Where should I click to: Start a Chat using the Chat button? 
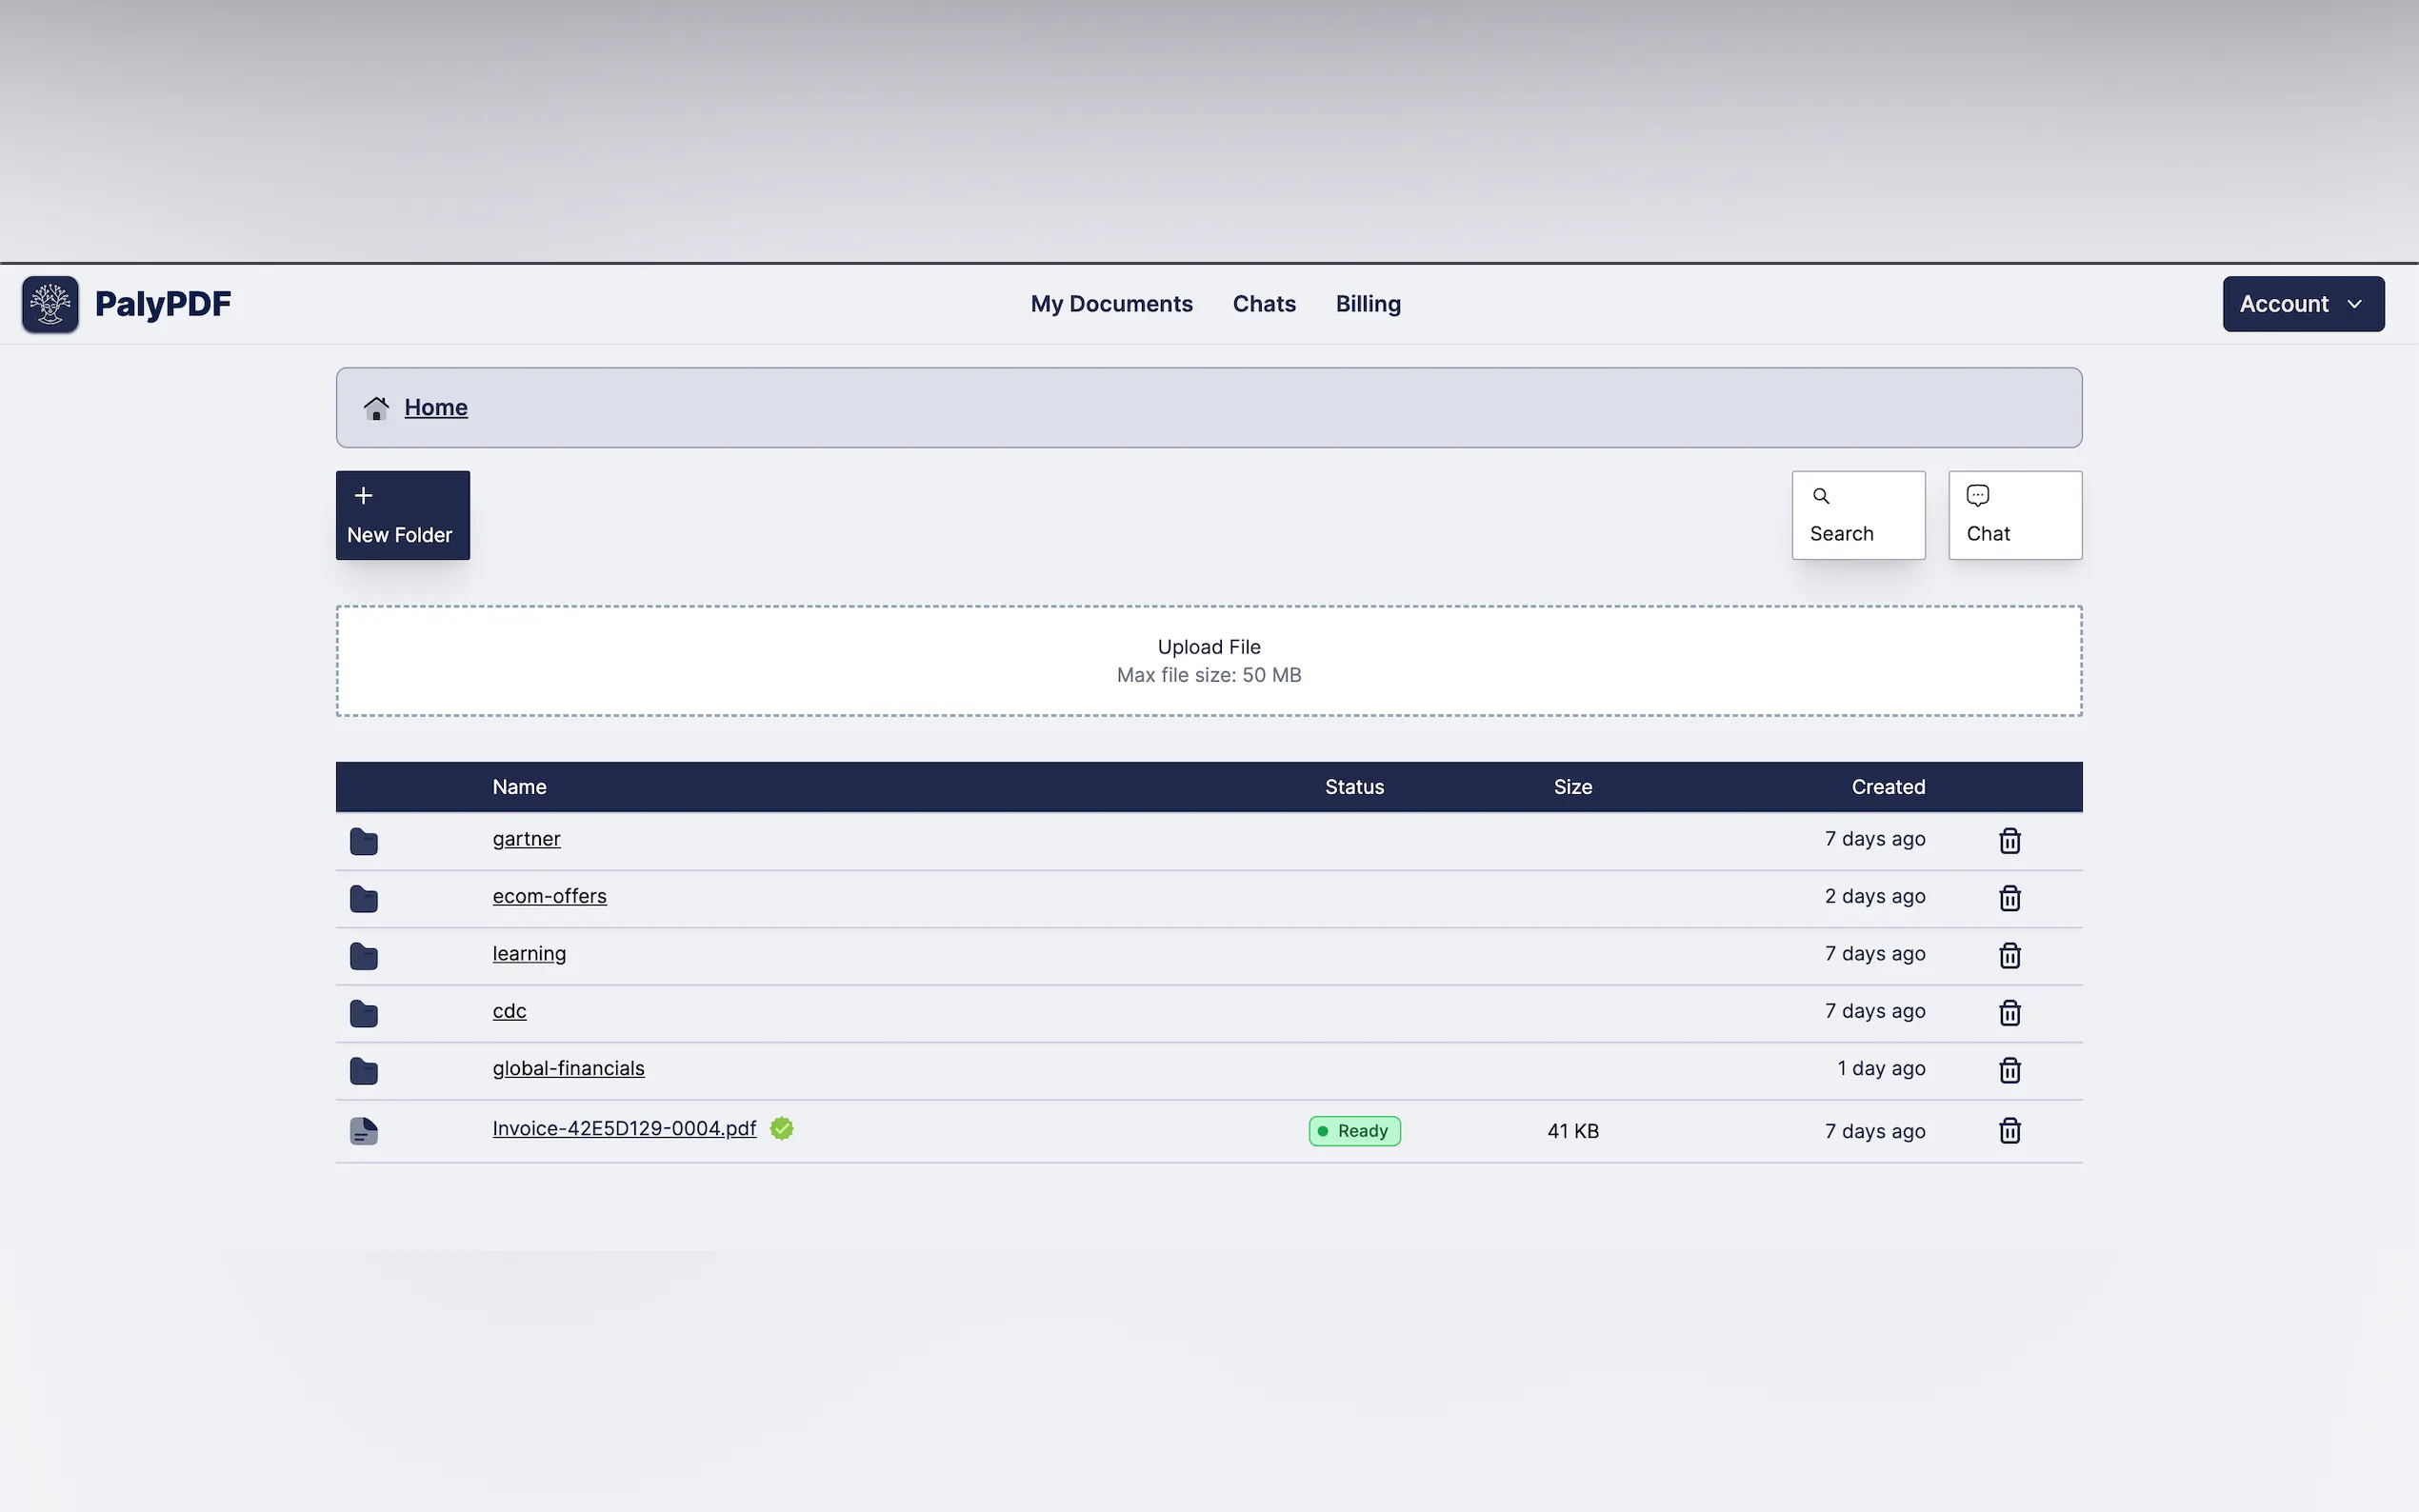coord(2014,515)
